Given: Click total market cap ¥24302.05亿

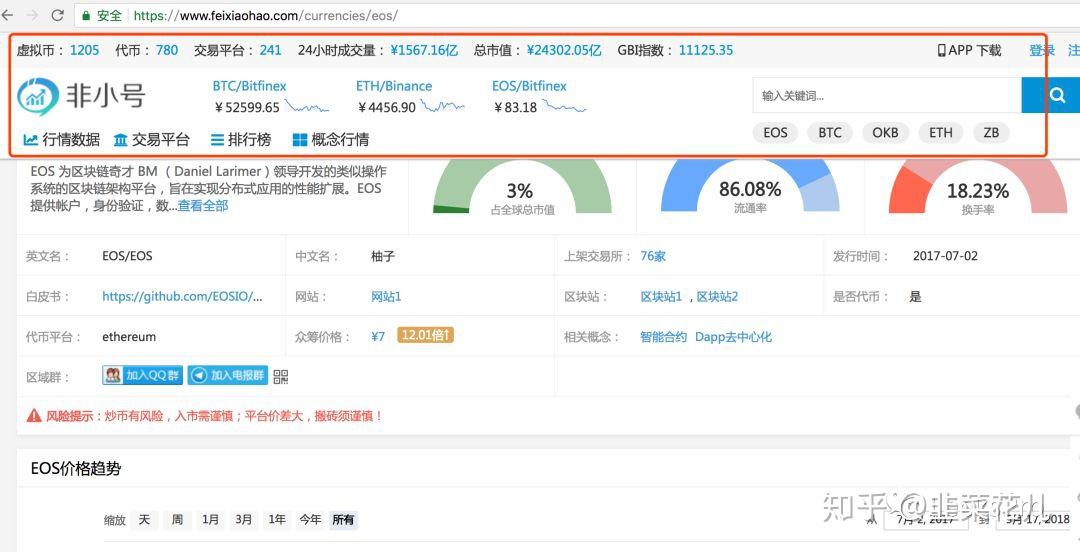Looking at the screenshot, I should point(564,50).
